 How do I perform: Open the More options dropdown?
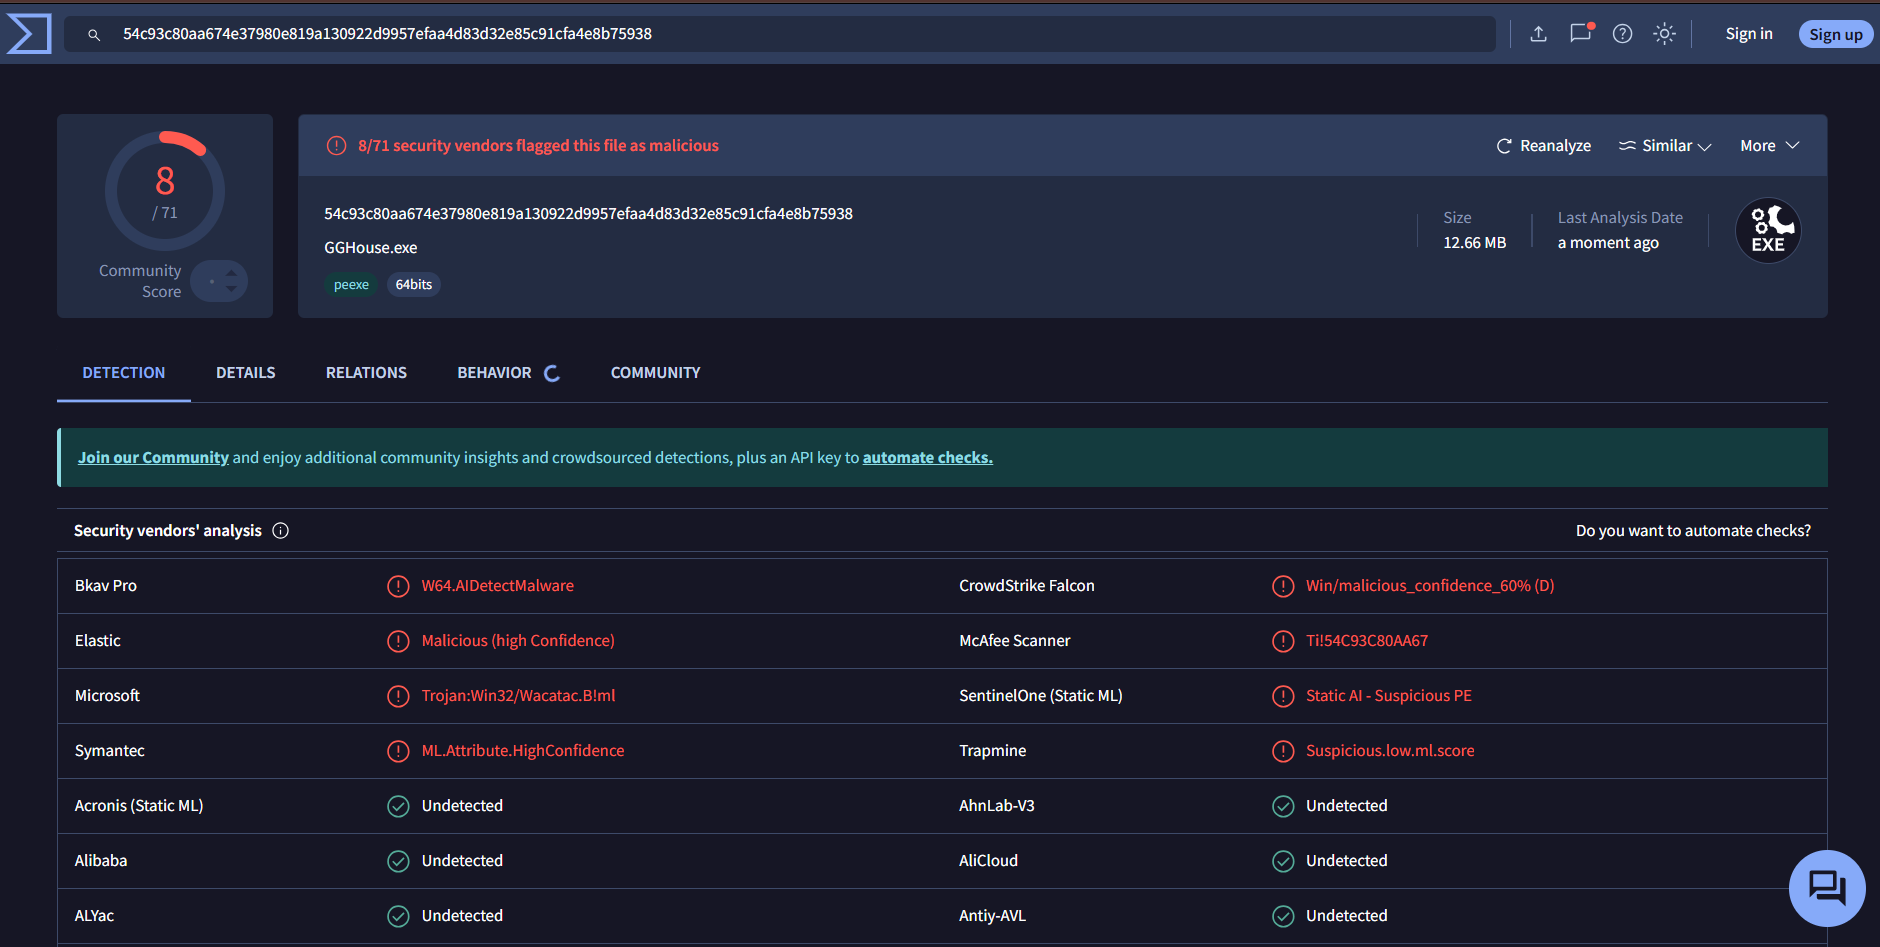(1768, 145)
